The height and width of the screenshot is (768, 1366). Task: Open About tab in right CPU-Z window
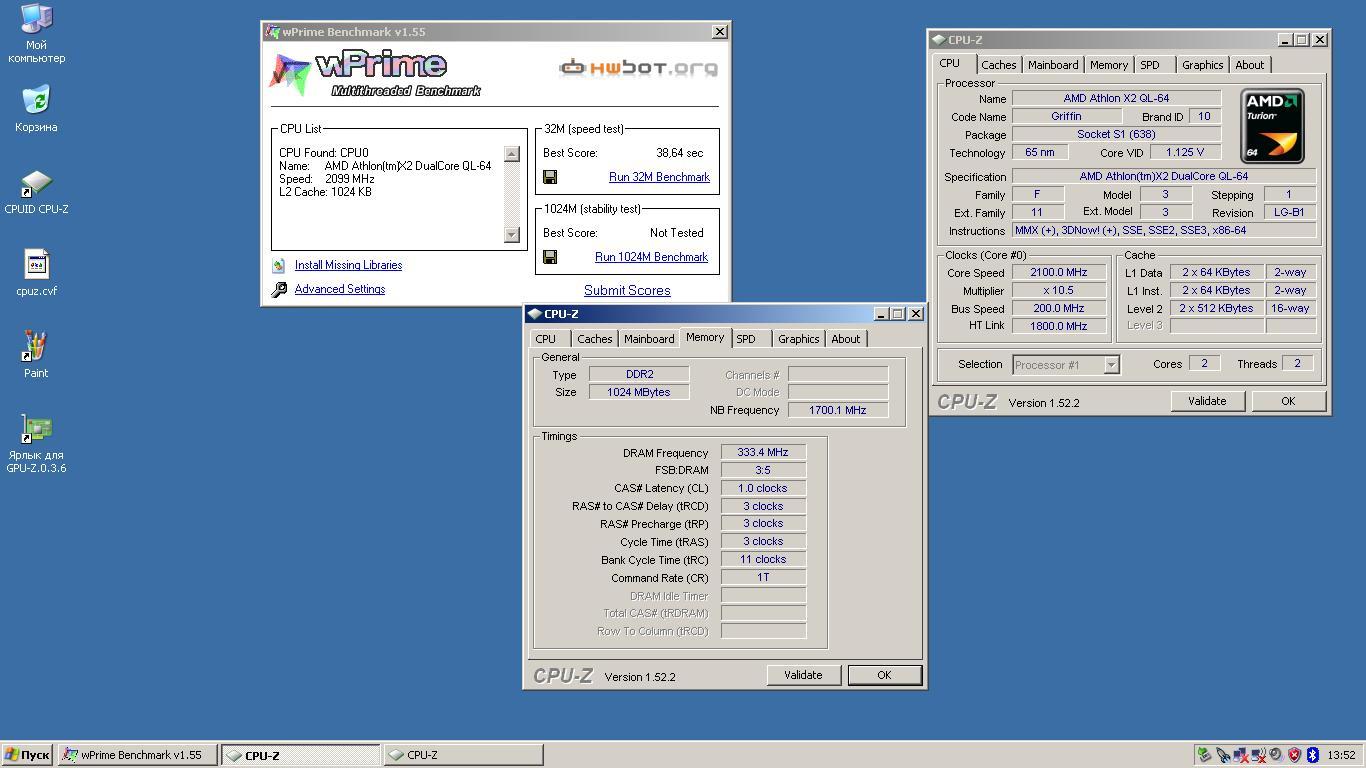pos(1249,65)
